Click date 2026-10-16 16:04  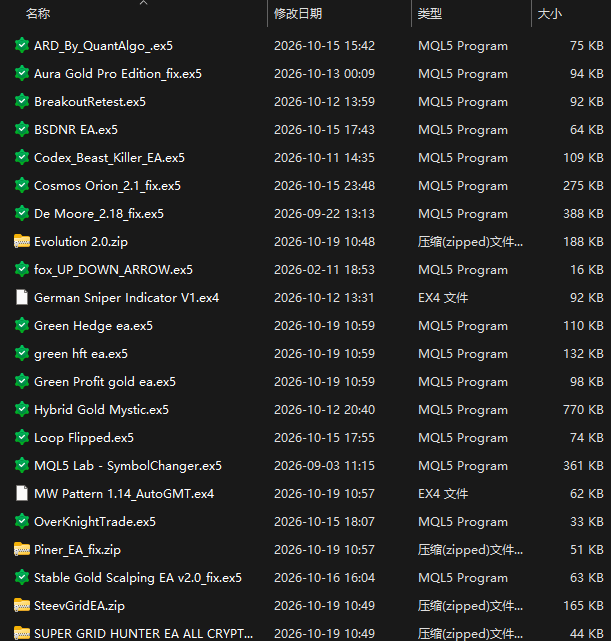point(324,578)
